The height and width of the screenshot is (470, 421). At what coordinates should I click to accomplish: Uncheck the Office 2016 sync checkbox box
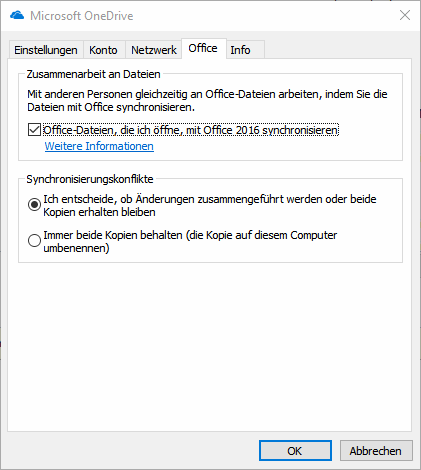[34, 130]
